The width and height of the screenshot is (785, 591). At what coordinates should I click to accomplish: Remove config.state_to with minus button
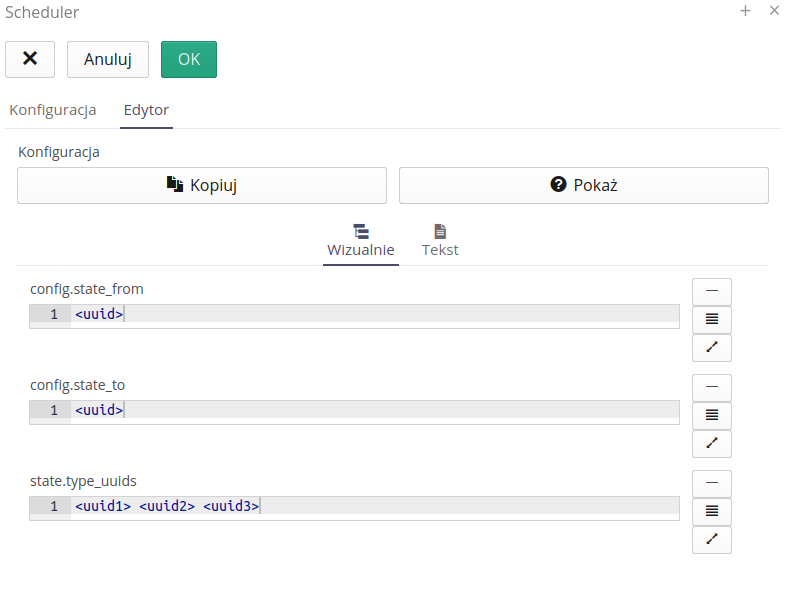(x=712, y=387)
